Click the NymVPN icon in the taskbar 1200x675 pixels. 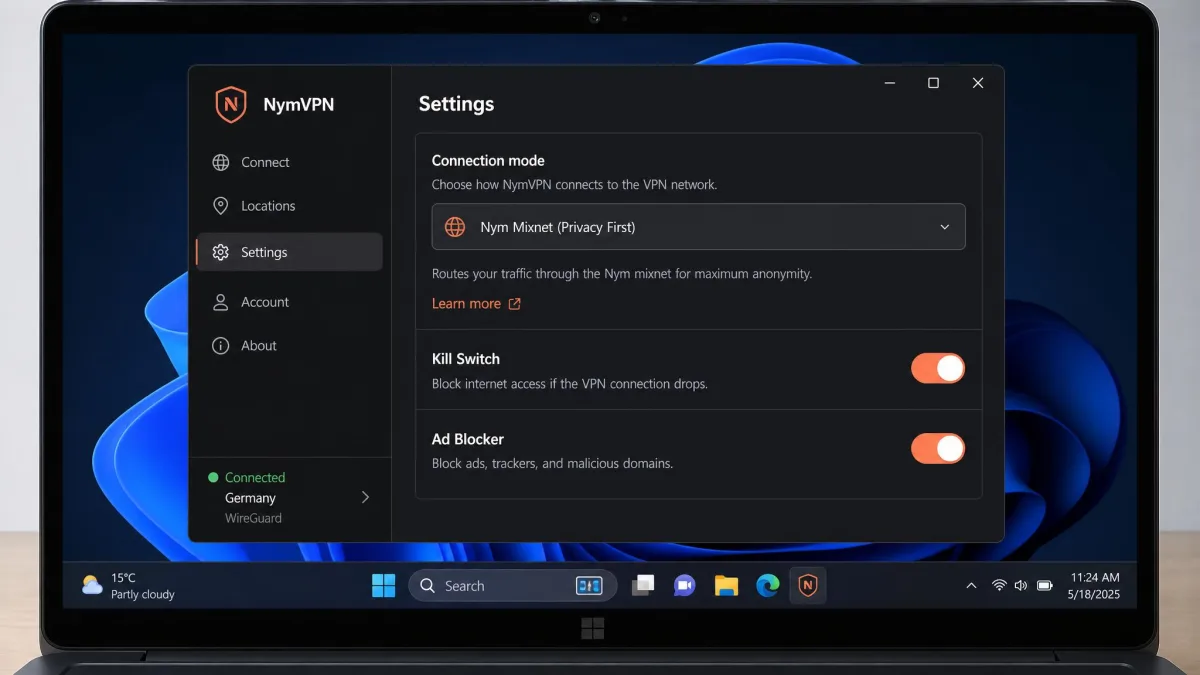coord(808,586)
